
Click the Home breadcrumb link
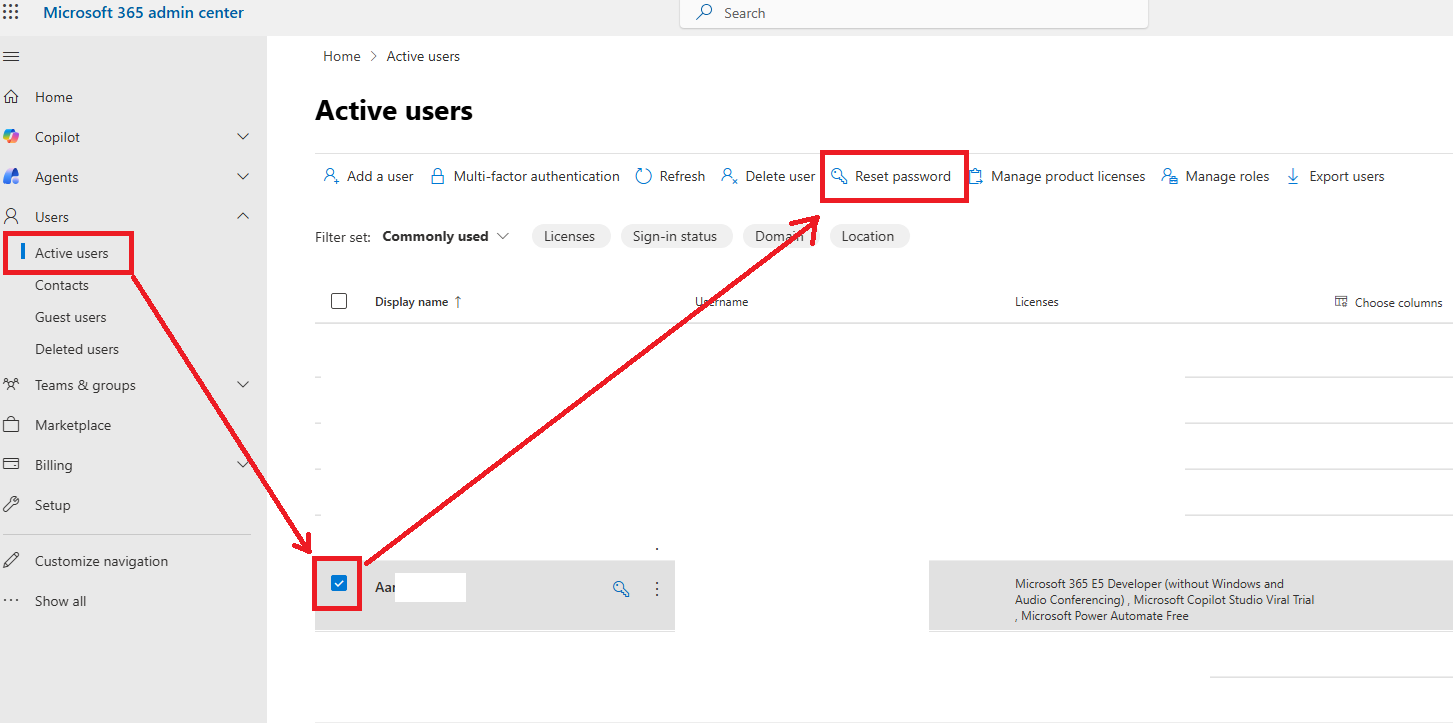pyautogui.click(x=342, y=56)
